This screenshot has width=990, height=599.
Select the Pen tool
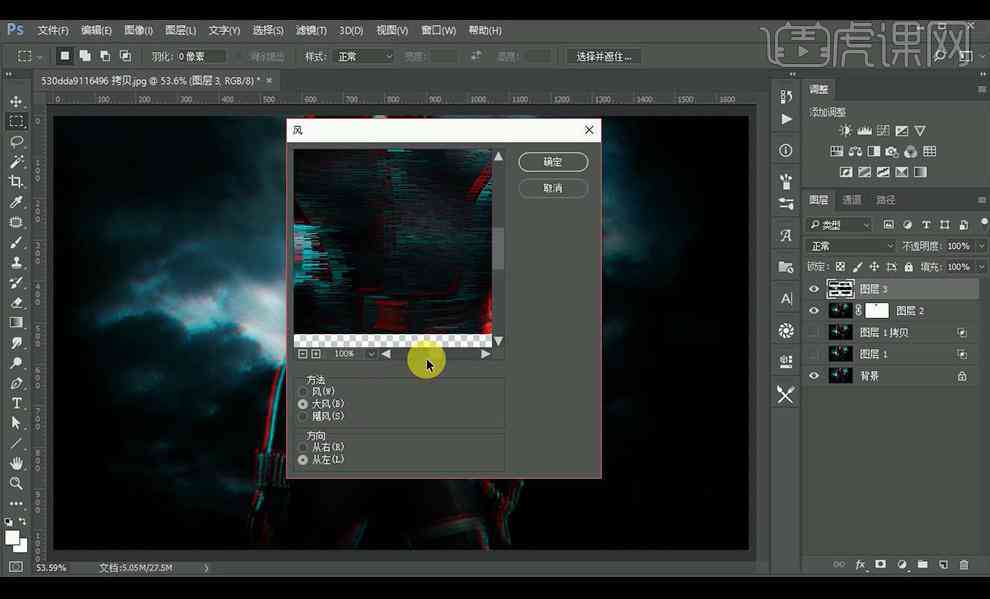(x=16, y=383)
